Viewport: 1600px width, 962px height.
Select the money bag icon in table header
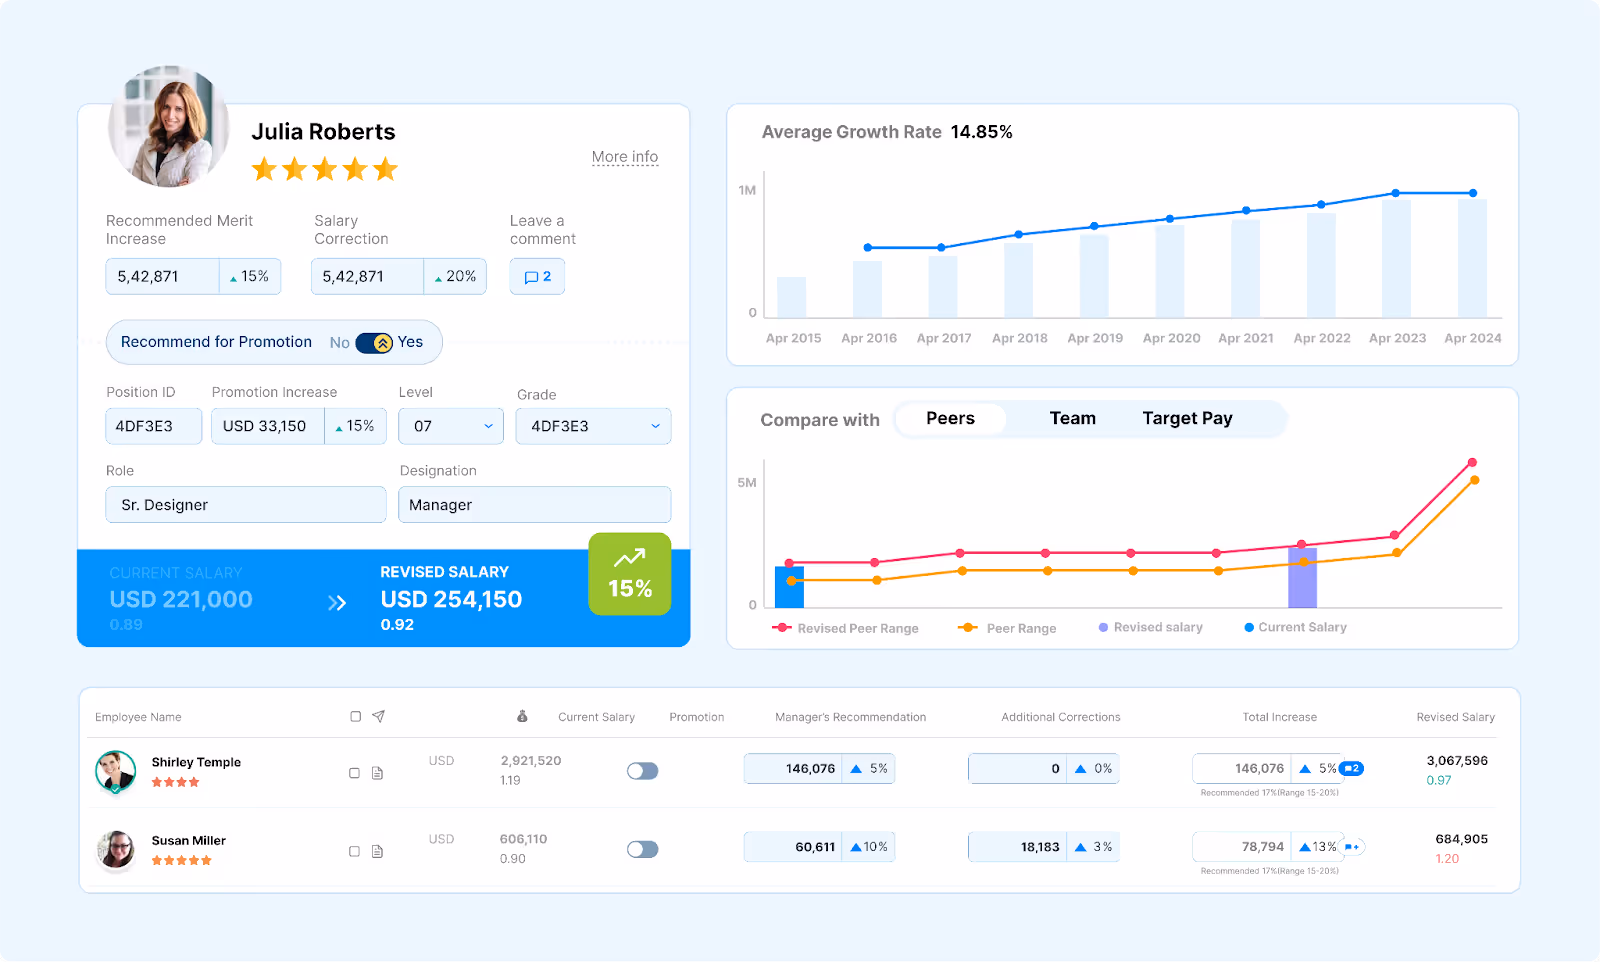click(521, 716)
